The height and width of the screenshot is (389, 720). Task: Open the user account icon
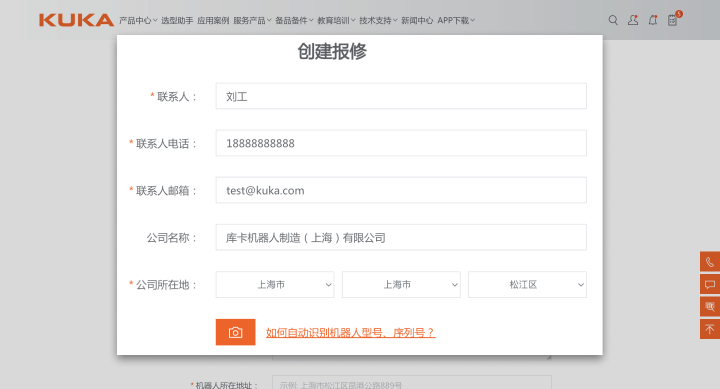(x=633, y=20)
